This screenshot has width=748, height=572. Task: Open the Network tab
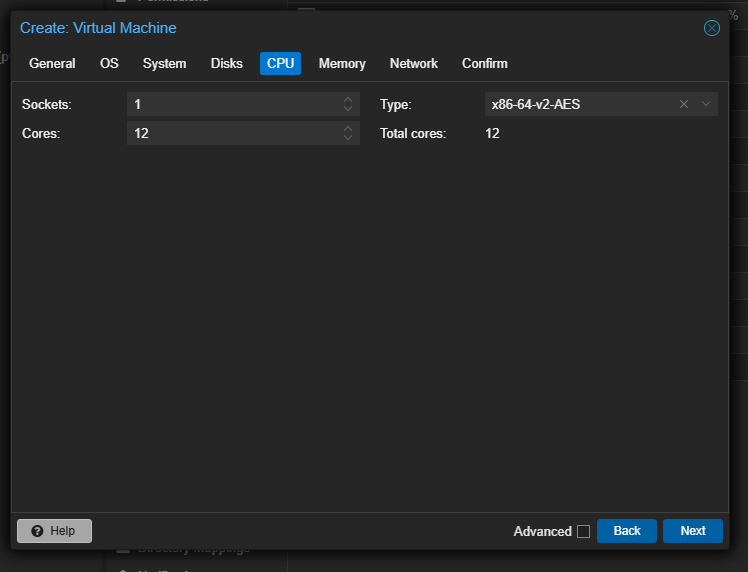point(414,63)
